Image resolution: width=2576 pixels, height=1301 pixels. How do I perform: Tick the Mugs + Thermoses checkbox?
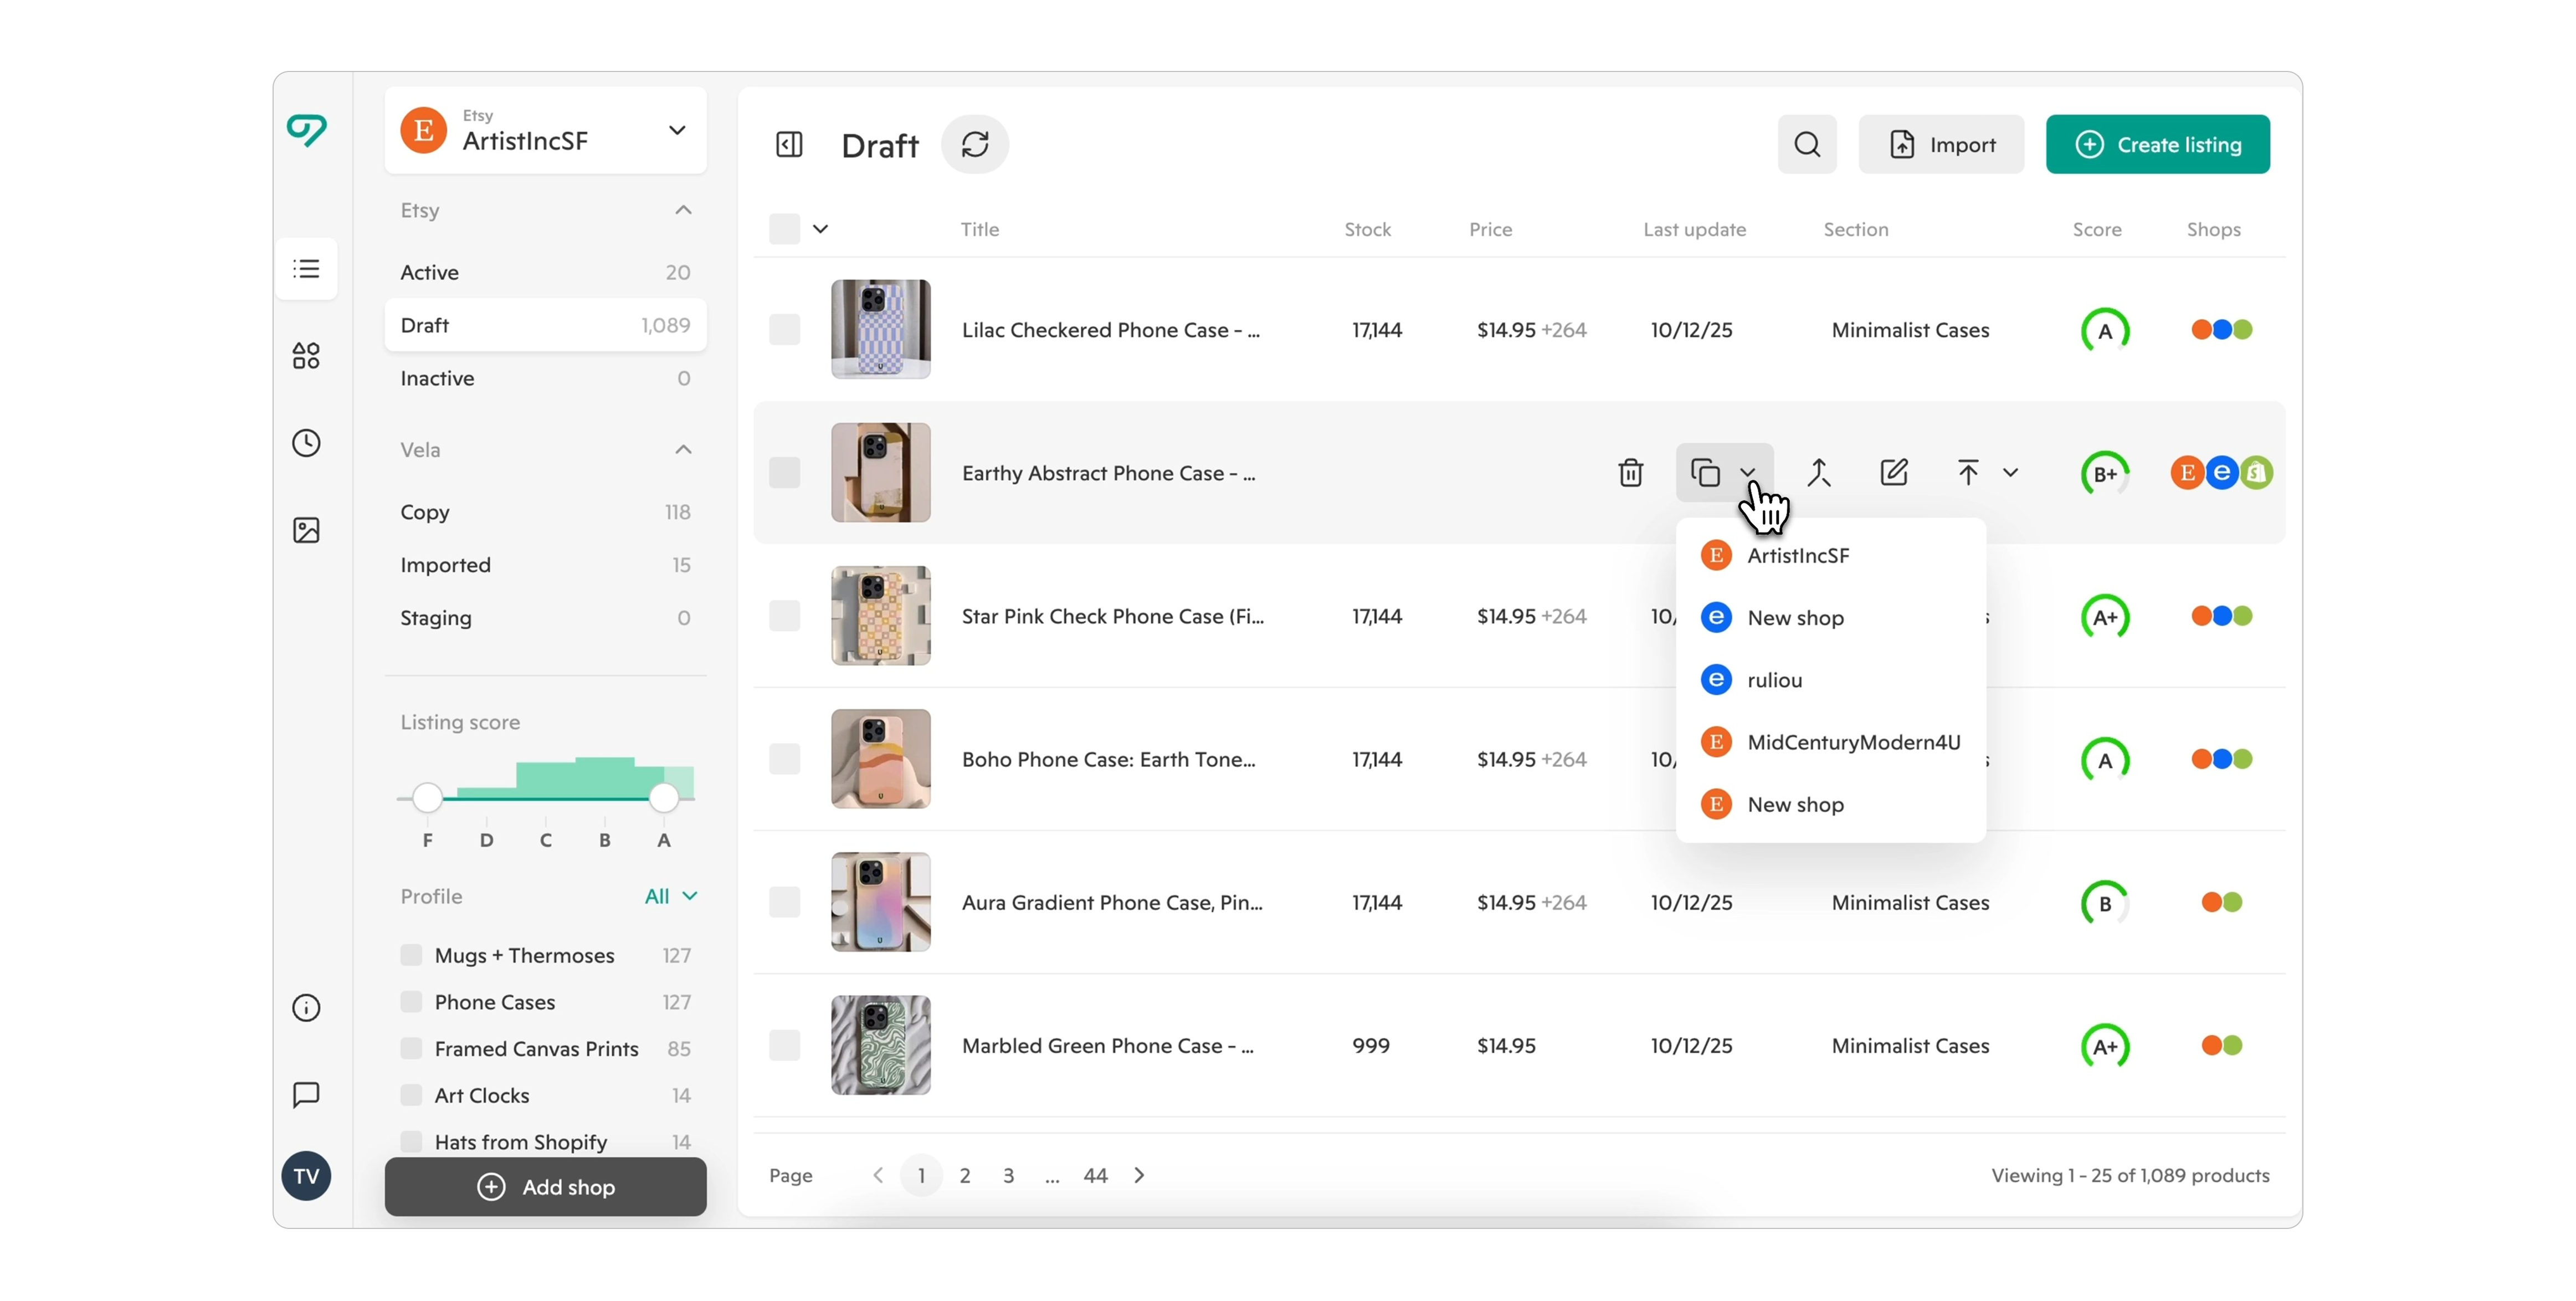point(411,954)
